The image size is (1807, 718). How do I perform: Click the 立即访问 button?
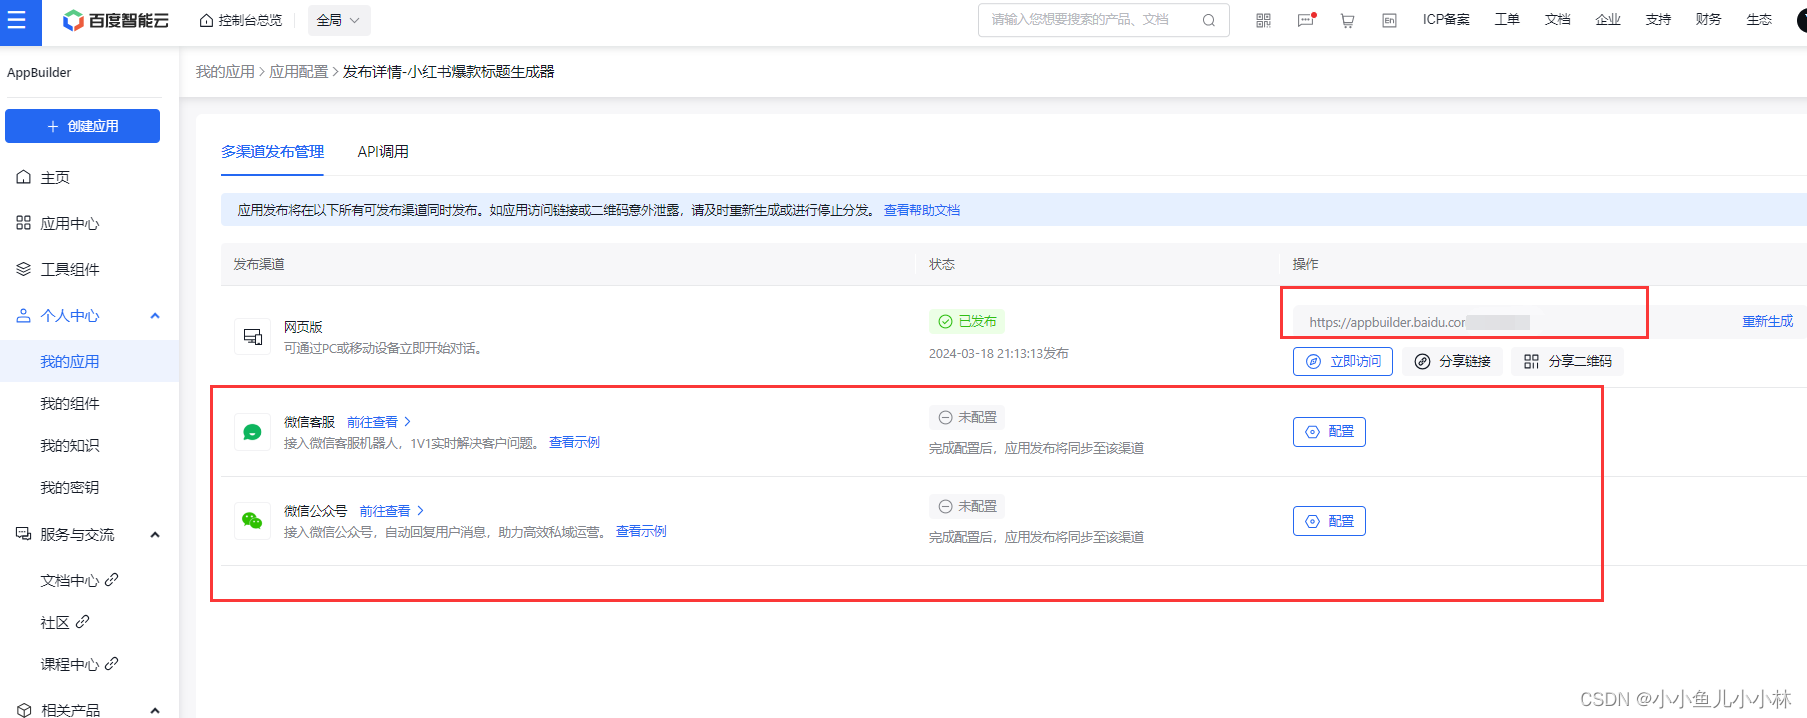pos(1343,361)
